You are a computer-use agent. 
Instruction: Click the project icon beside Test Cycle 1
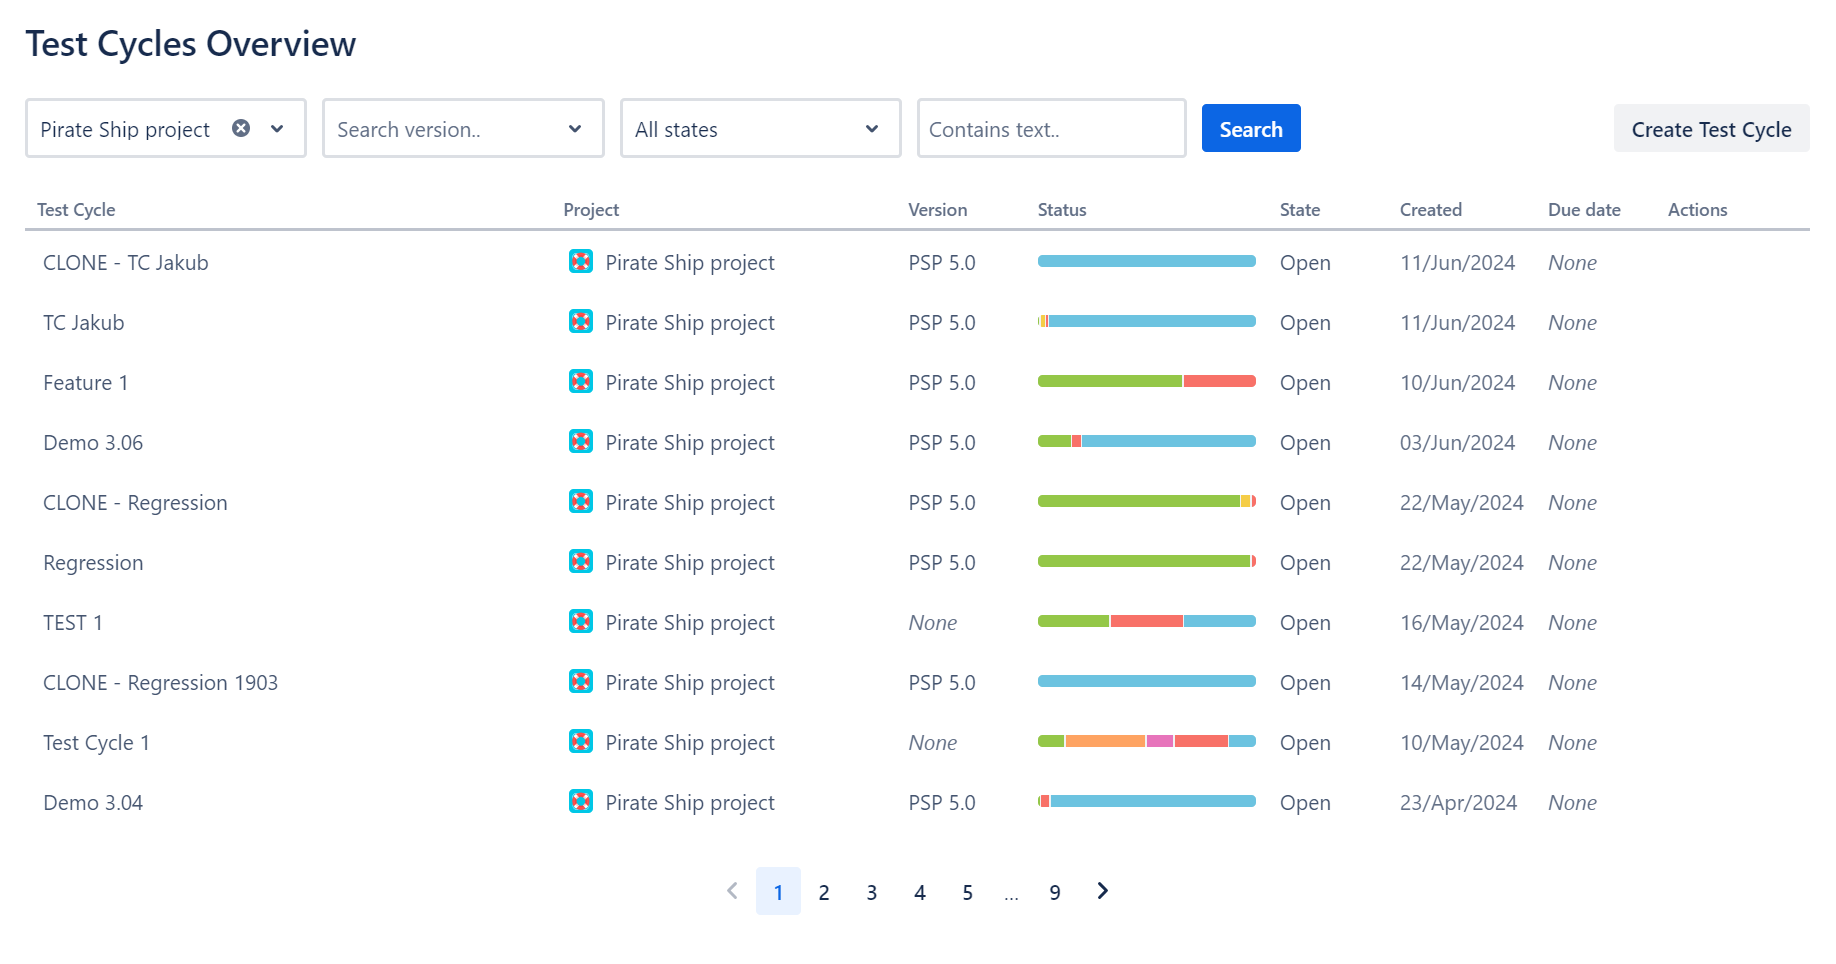581,742
